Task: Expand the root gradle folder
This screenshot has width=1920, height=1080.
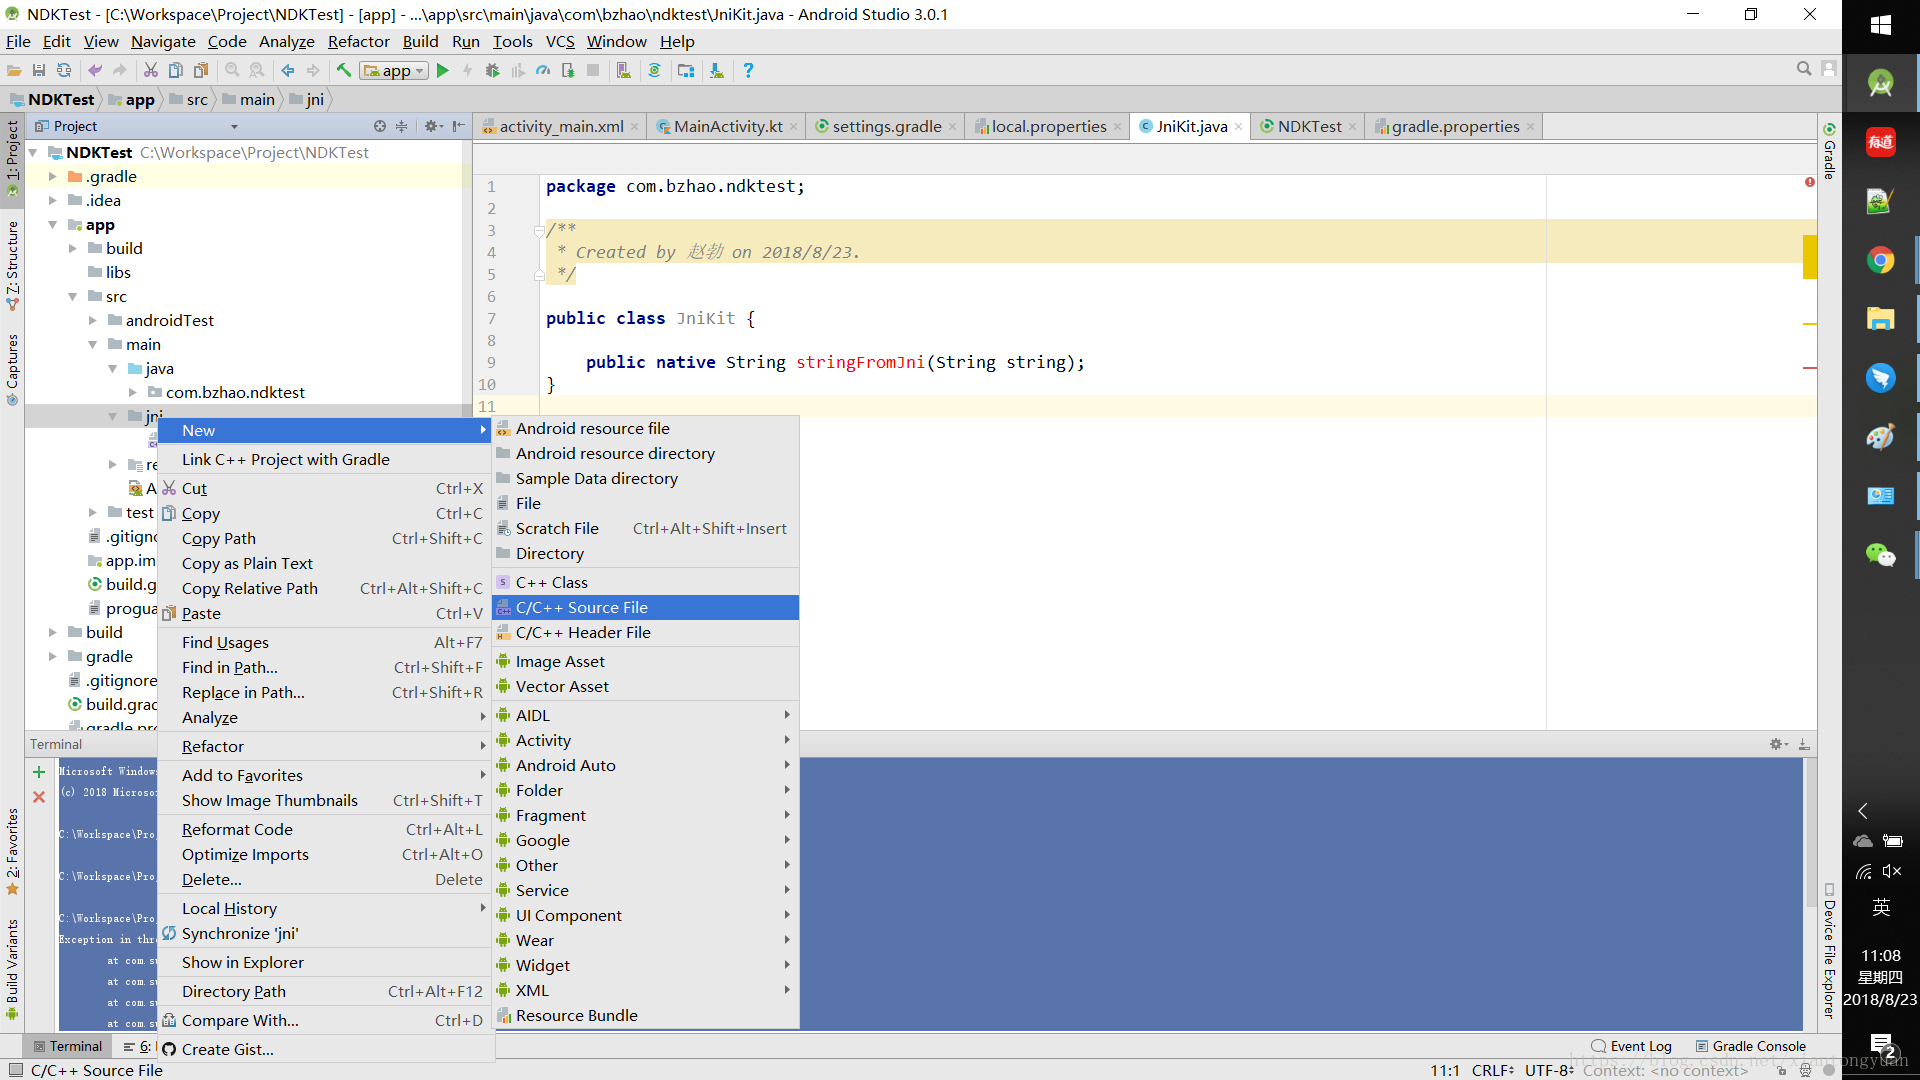Action: 53,656
